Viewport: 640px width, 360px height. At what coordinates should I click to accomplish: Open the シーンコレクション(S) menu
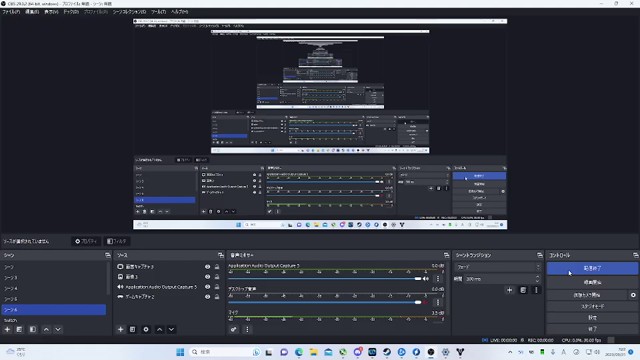pyautogui.click(x=129, y=12)
